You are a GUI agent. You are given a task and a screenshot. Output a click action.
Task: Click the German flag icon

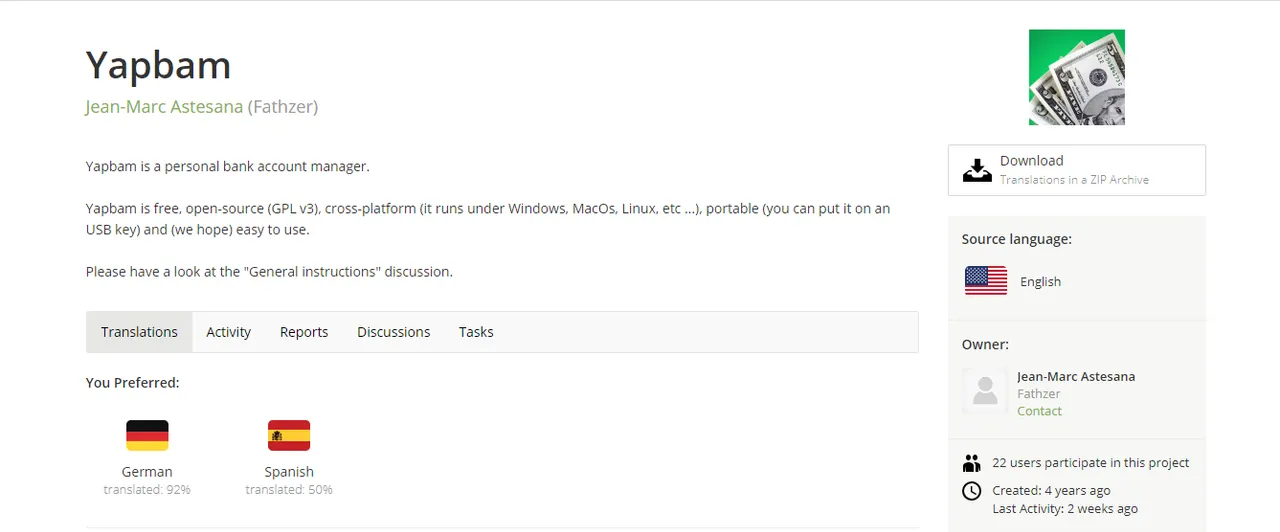tap(147, 436)
